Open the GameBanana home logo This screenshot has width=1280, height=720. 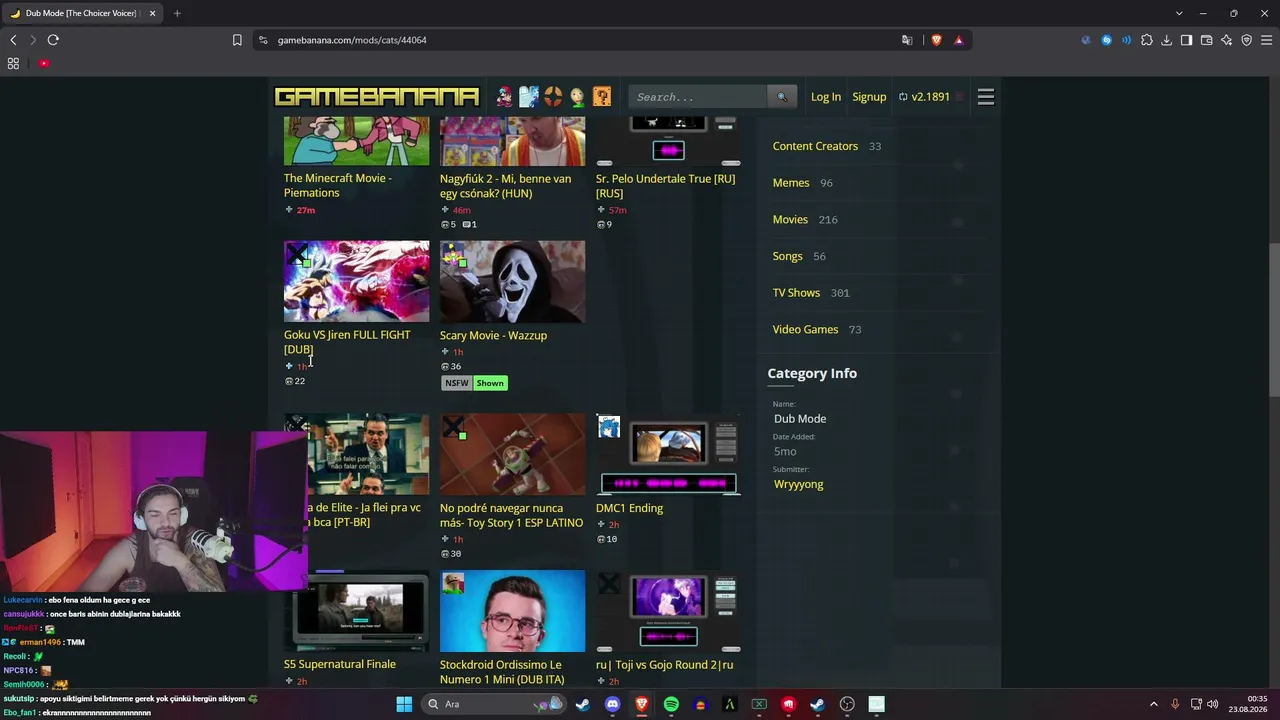(377, 97)
